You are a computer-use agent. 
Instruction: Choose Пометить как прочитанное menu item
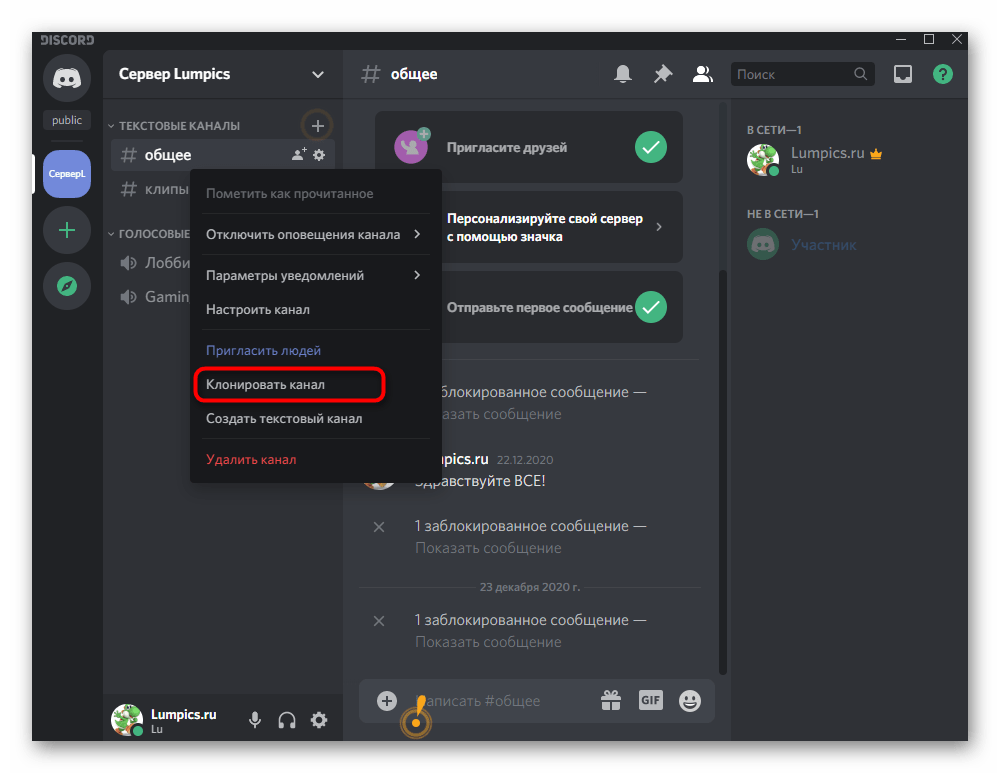tap(316, 193)
